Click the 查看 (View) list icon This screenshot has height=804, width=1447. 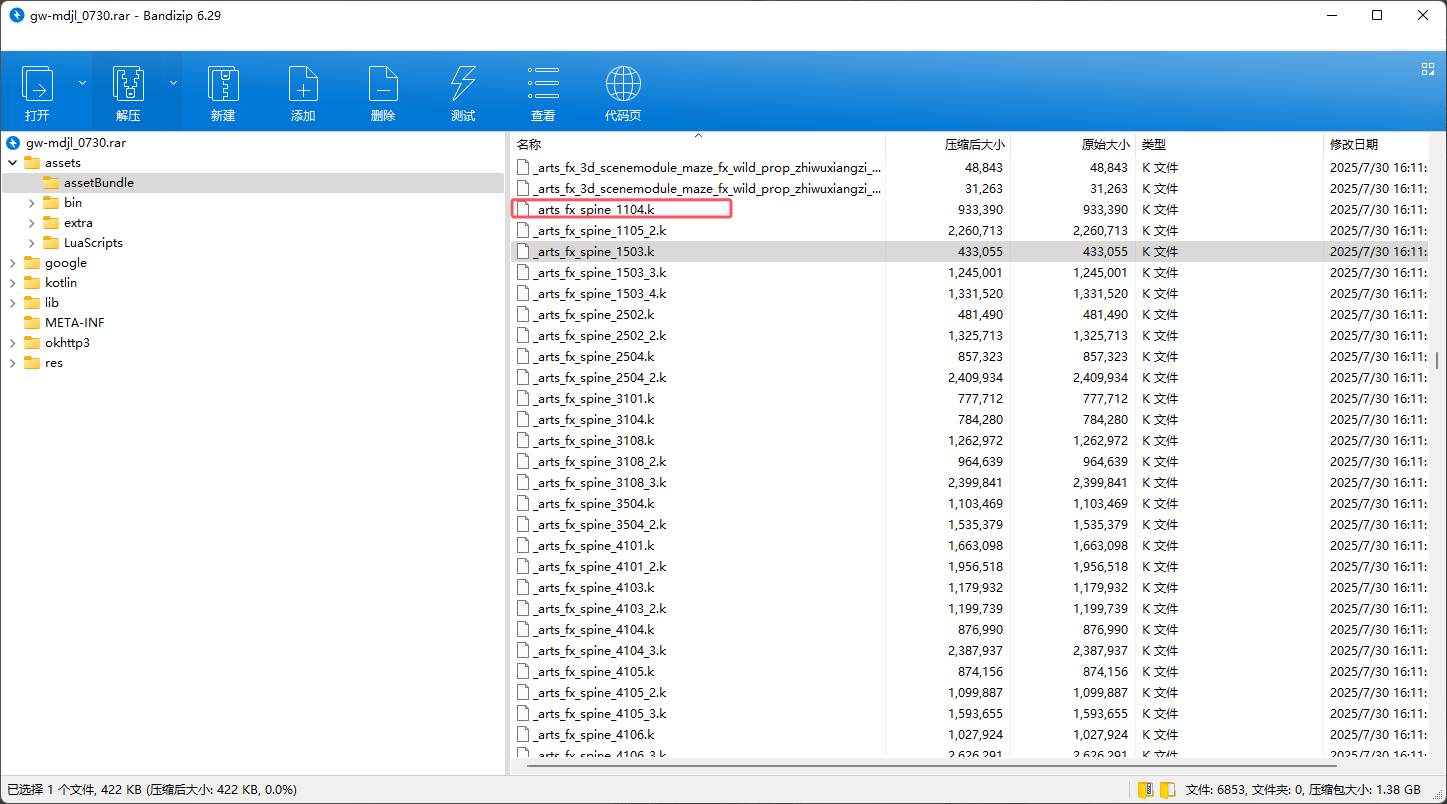coord(543,85)
